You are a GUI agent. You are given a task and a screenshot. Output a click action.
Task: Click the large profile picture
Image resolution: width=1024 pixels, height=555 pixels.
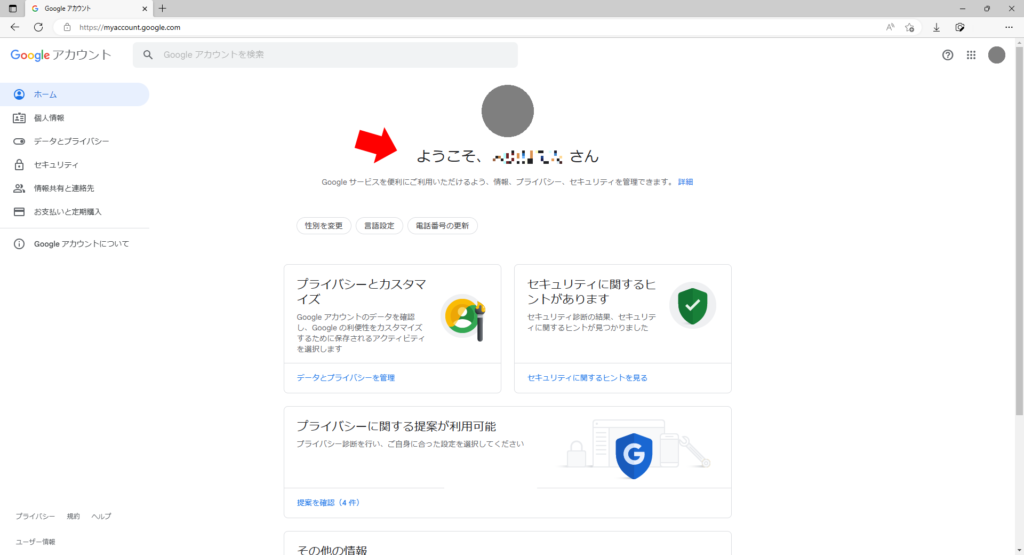[507, 111]
